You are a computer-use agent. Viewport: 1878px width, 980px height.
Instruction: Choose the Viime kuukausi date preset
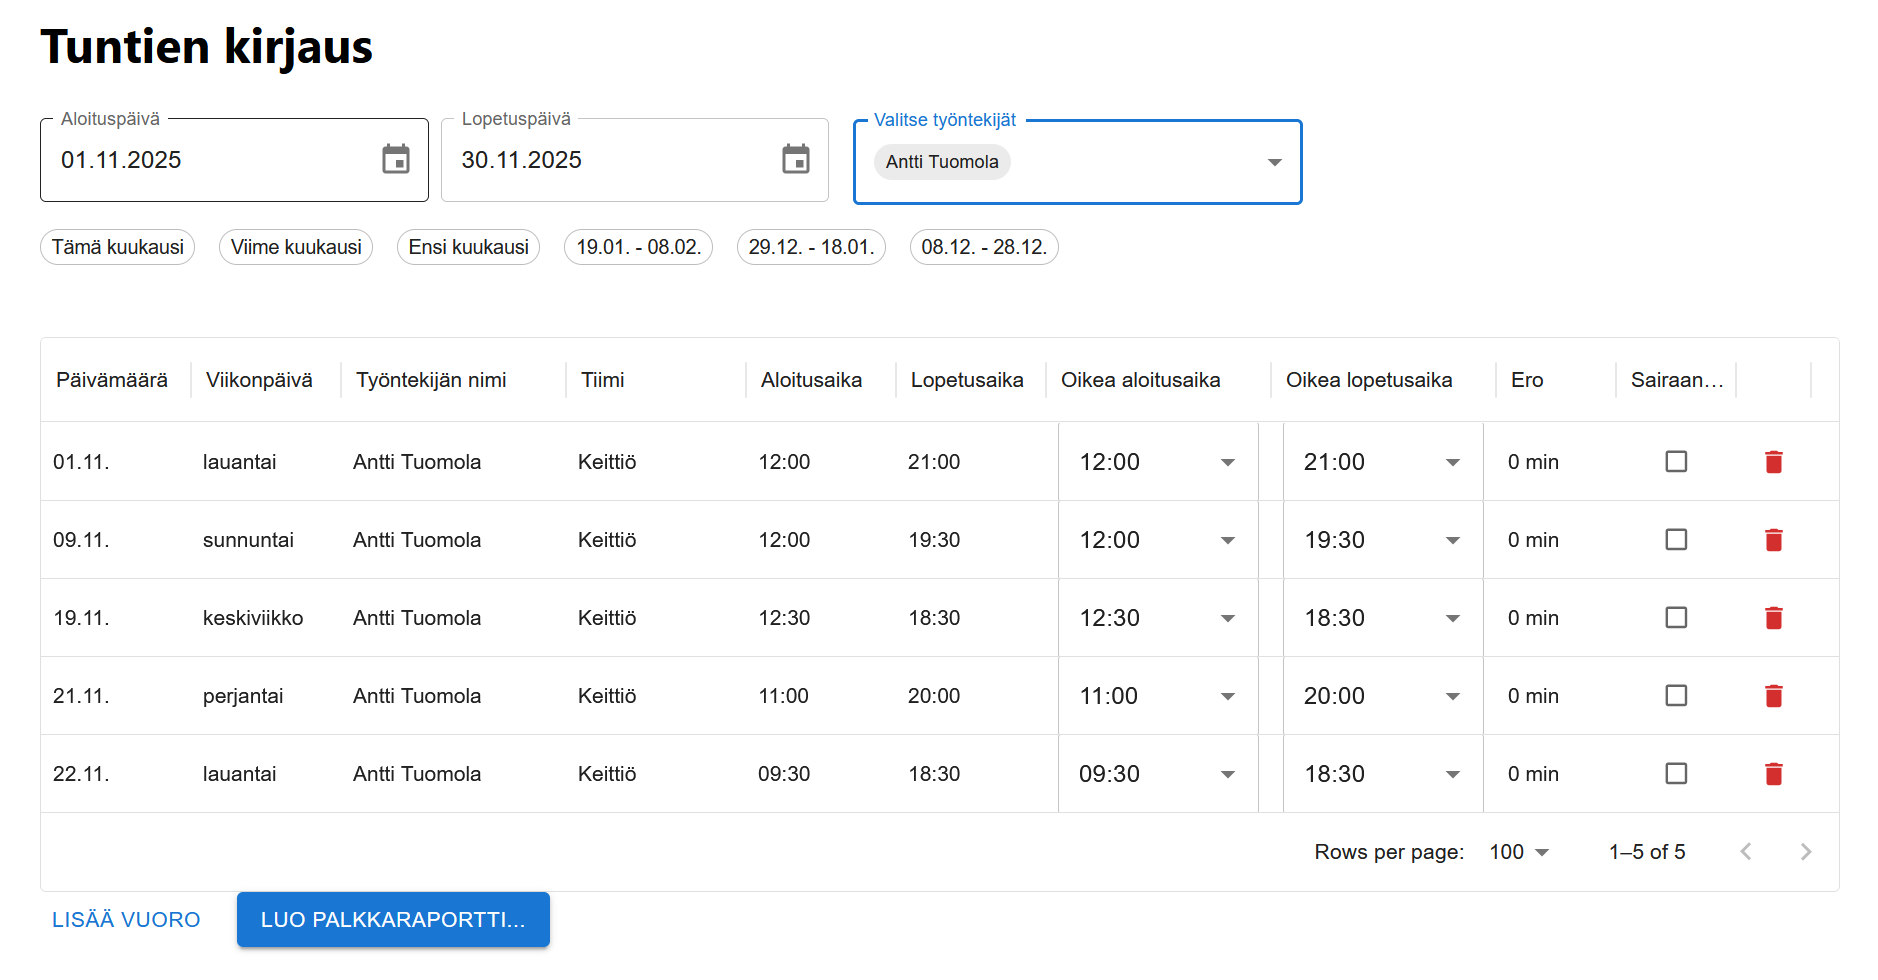pyautogui.click(x=296, y=247)
